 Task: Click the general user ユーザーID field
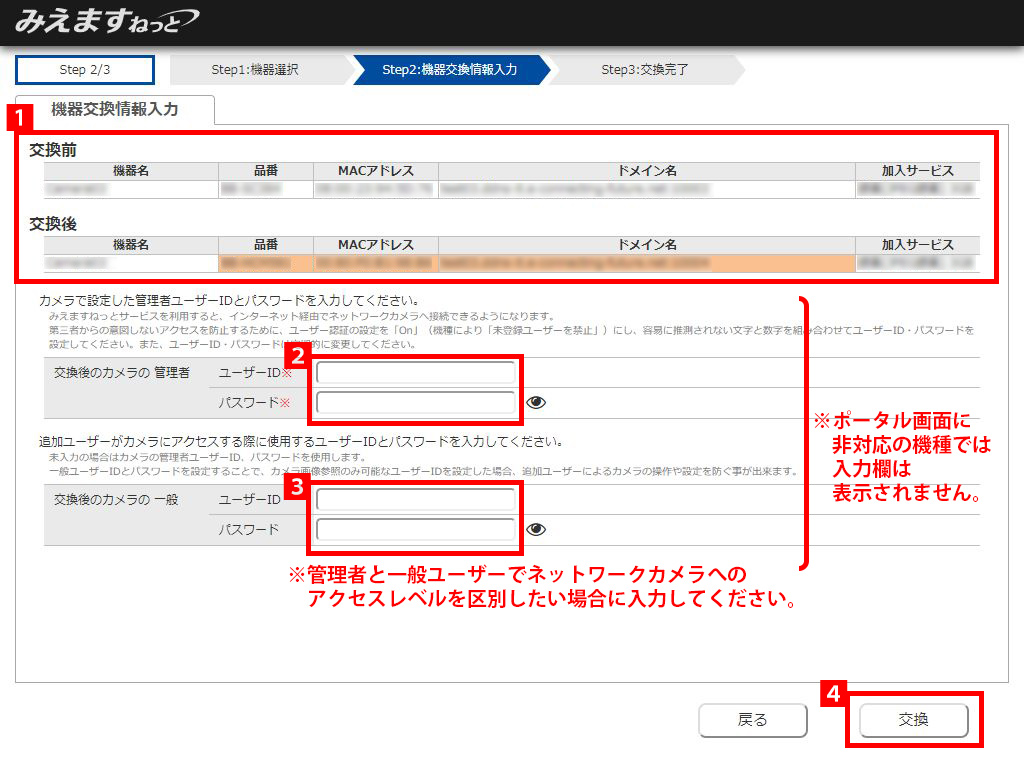tap(416, 499)
